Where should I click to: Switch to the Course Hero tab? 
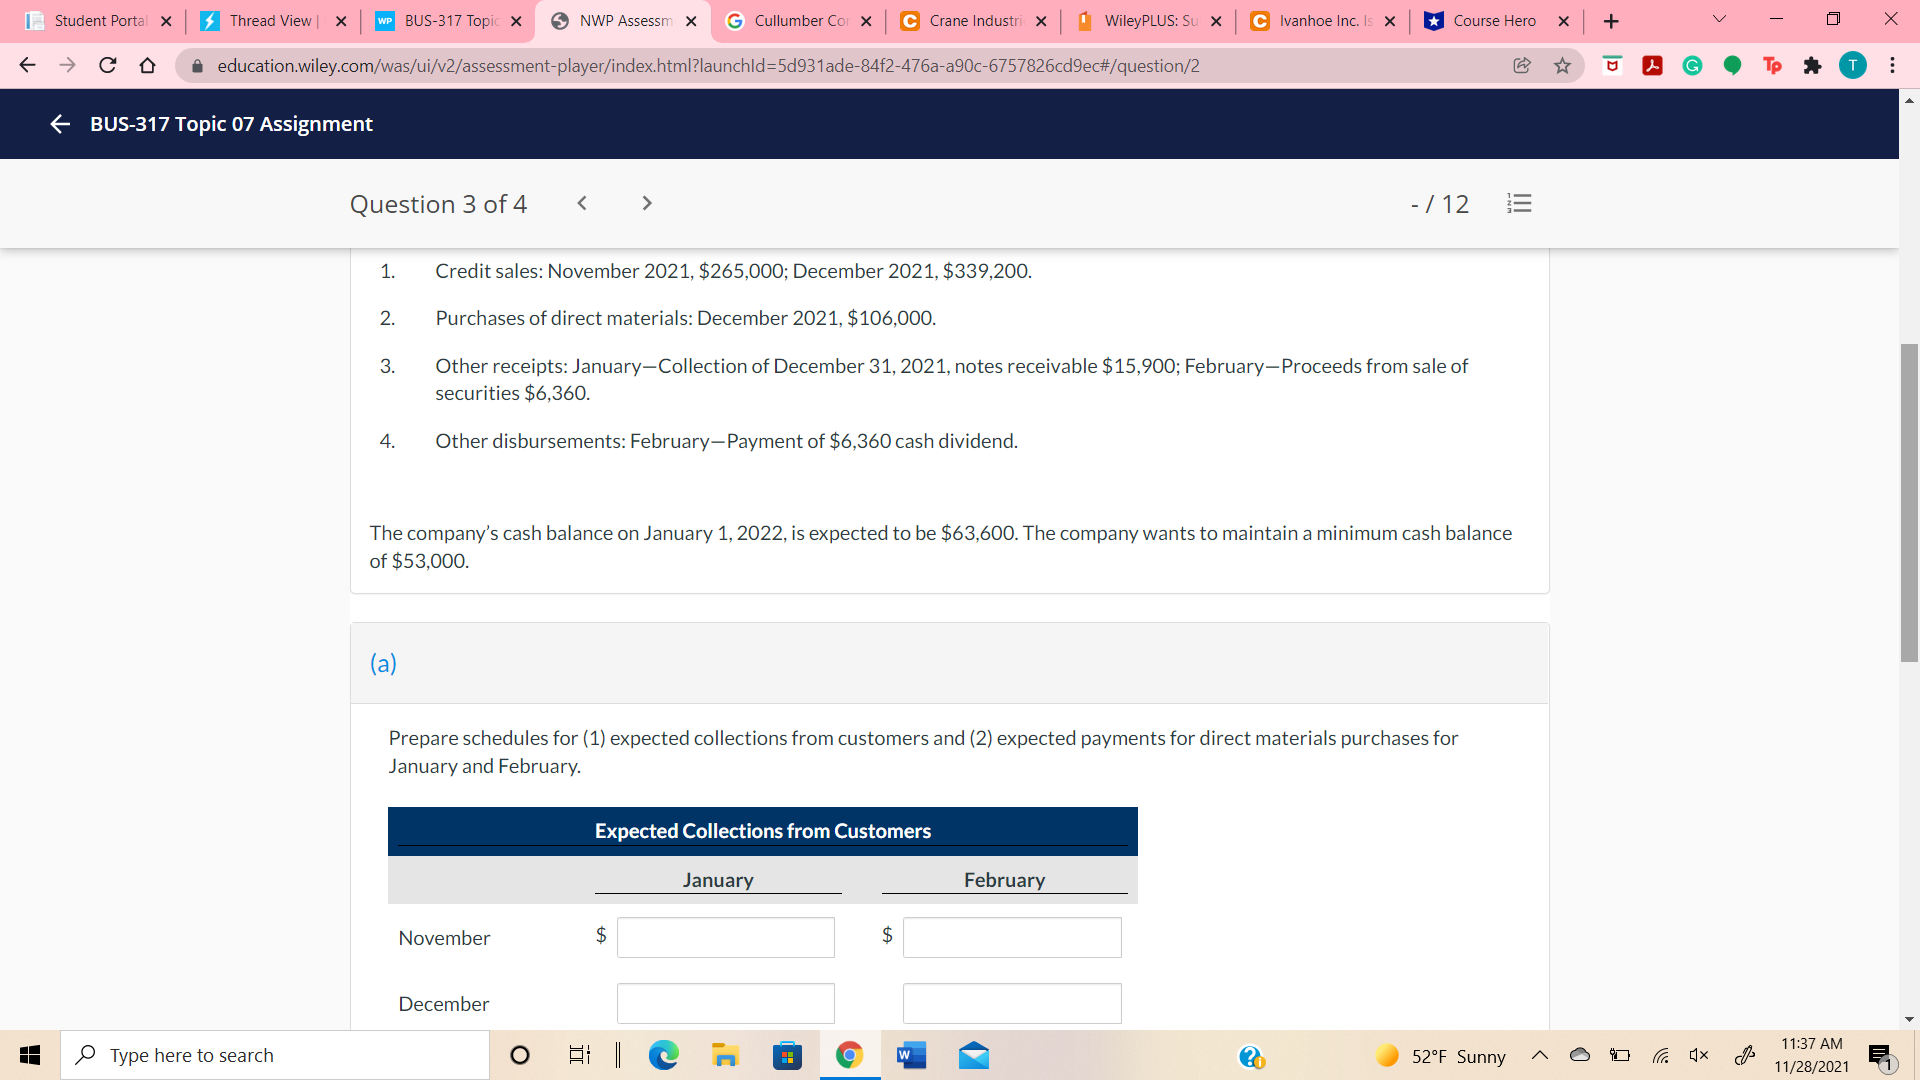pyautogui.click(x=1494, y=21)
